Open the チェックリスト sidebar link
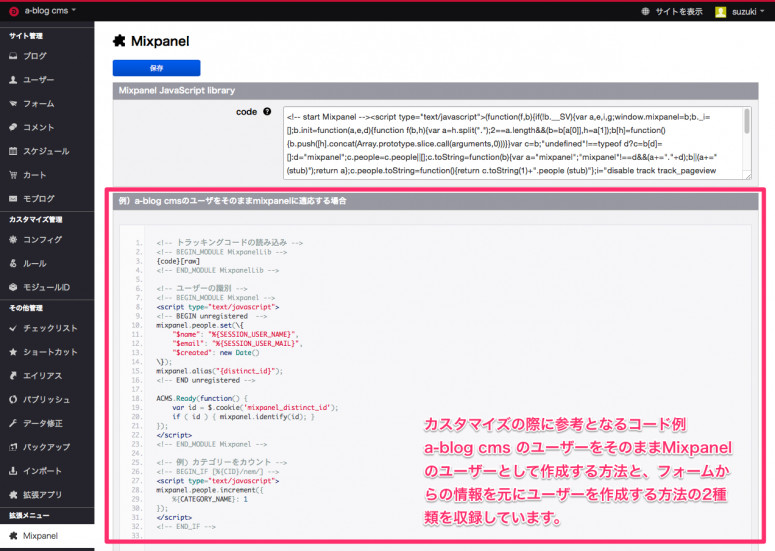Image resolution: width=775 pixels, height=551 pixels. point(50,328)
